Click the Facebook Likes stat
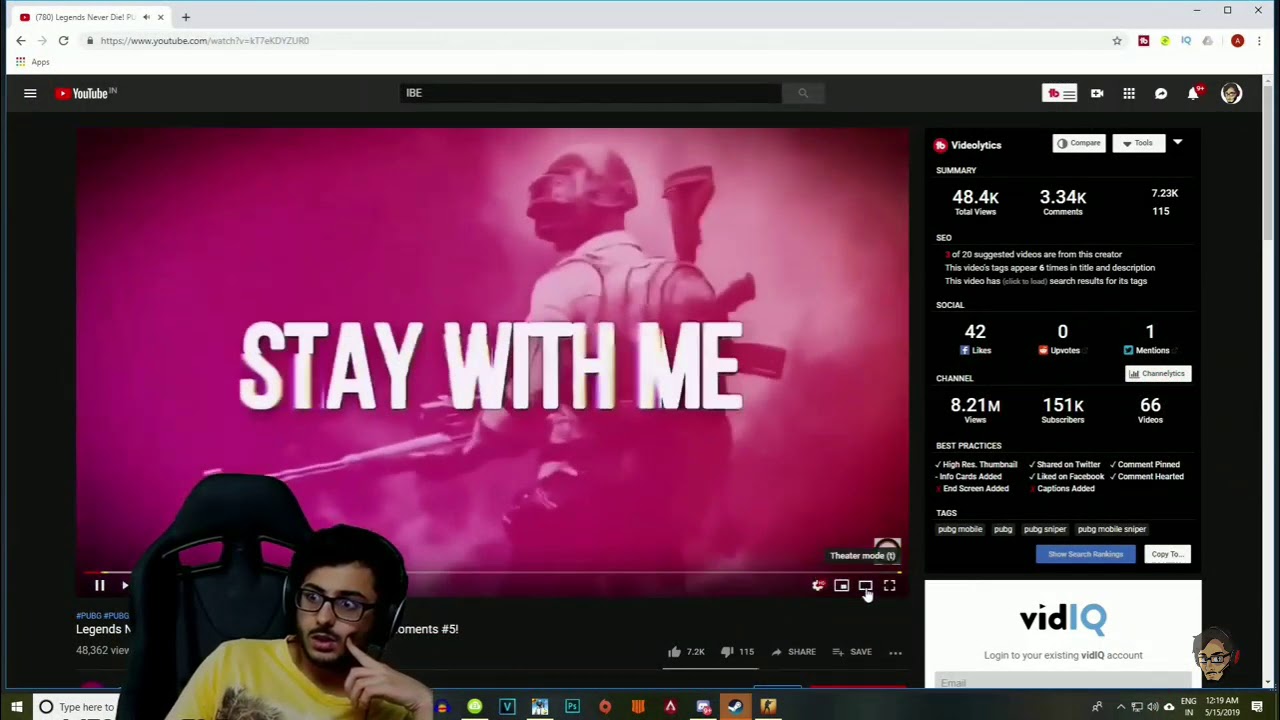The width and height of the screenshot is (1280, 720). tap(975, 339)
